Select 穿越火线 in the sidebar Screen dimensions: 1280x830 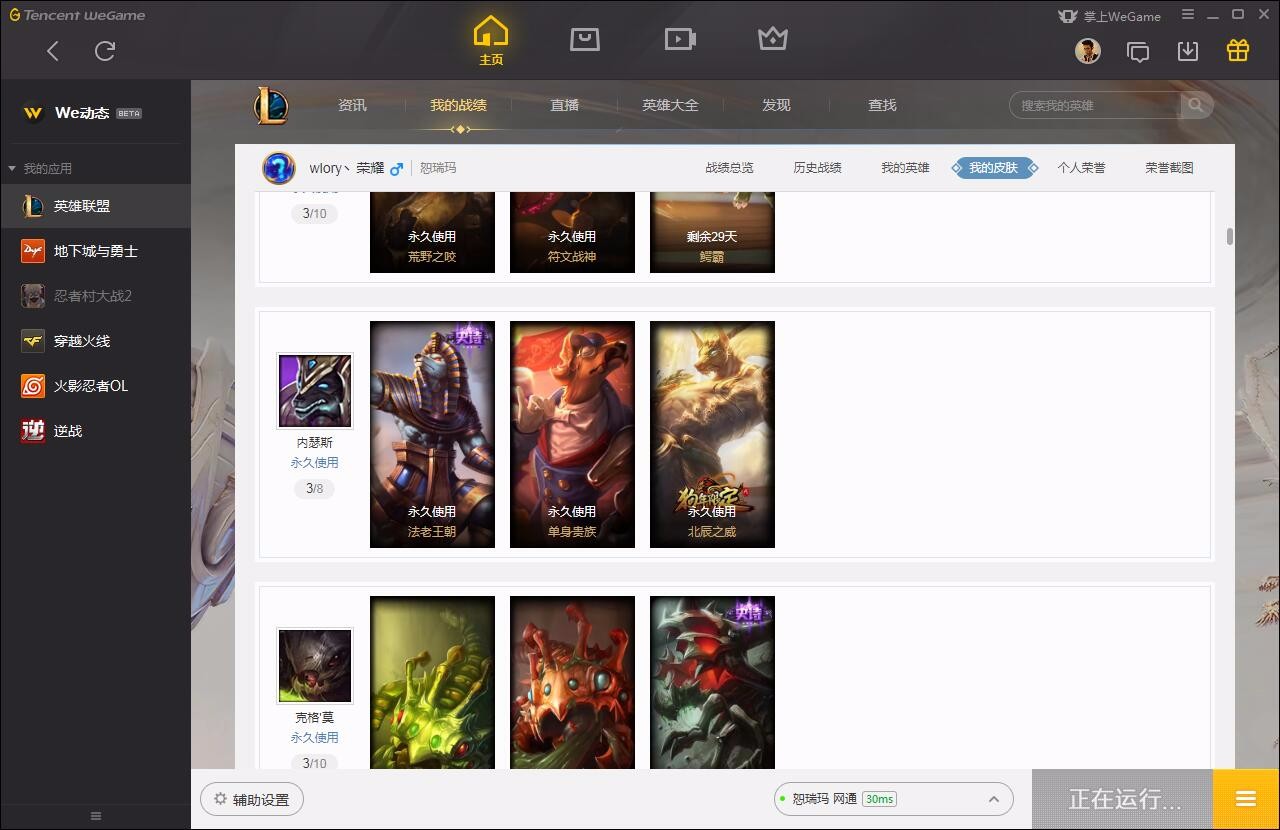[x=95, y=341]
